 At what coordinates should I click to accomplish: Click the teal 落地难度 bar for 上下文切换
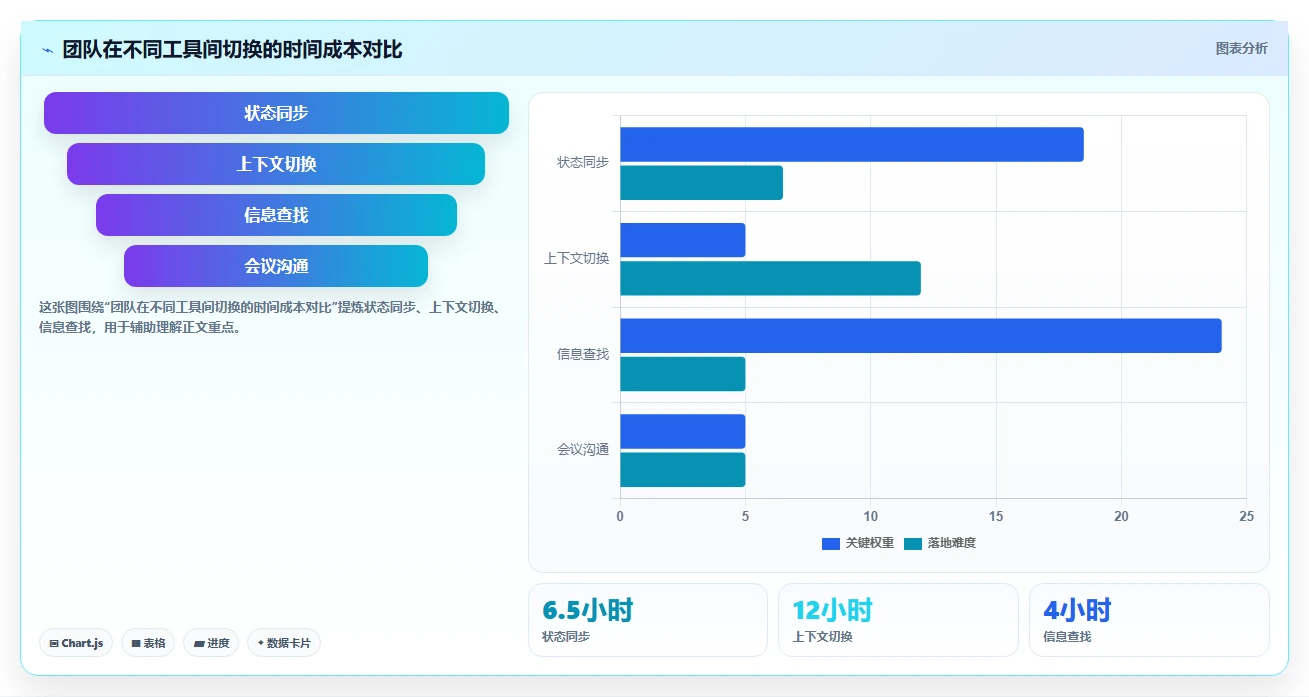click(x=770, y=278)
